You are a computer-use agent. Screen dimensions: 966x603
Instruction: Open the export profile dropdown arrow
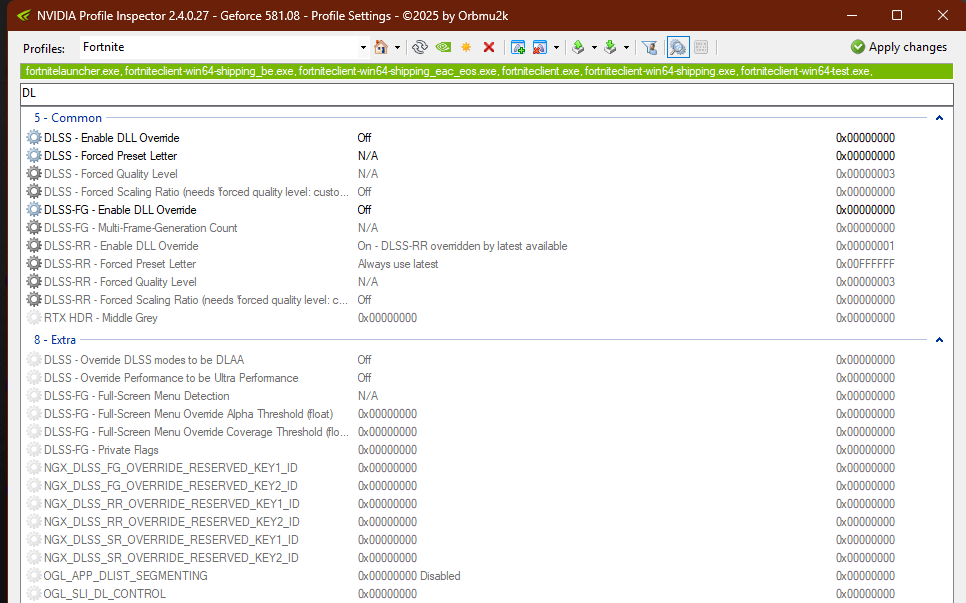pyautogui.click(x=594, y=47)
